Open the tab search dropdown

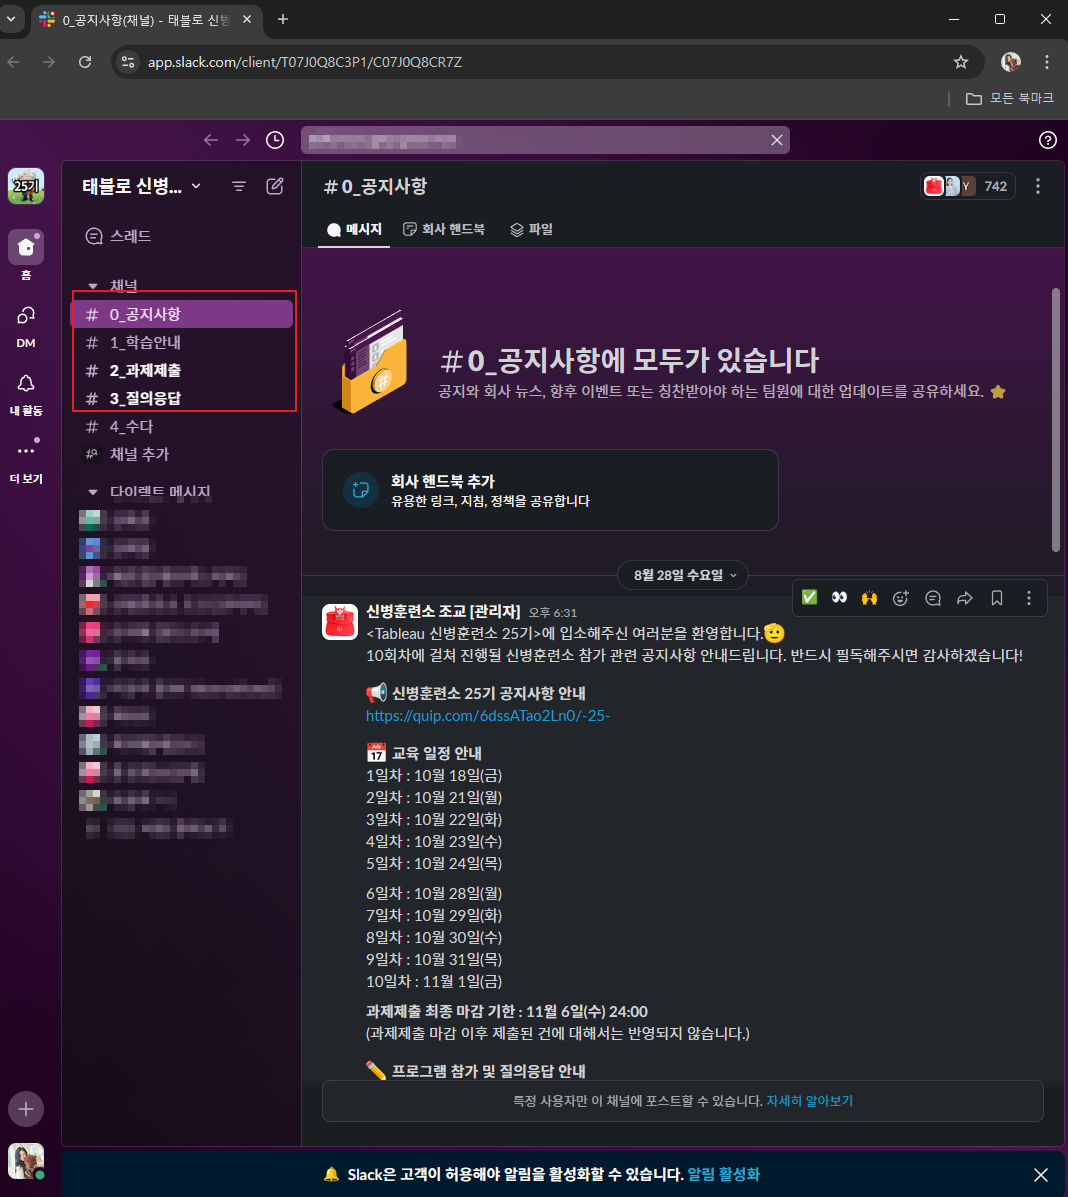[x=11, y=19]
